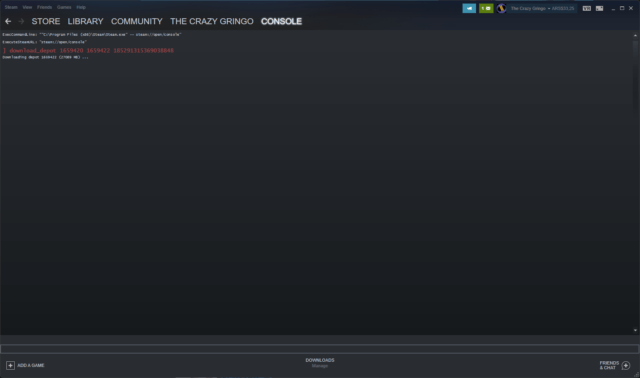Viewport: 640px width, 378px height.
Task: Open the Help menu
Action: [81, 7]
